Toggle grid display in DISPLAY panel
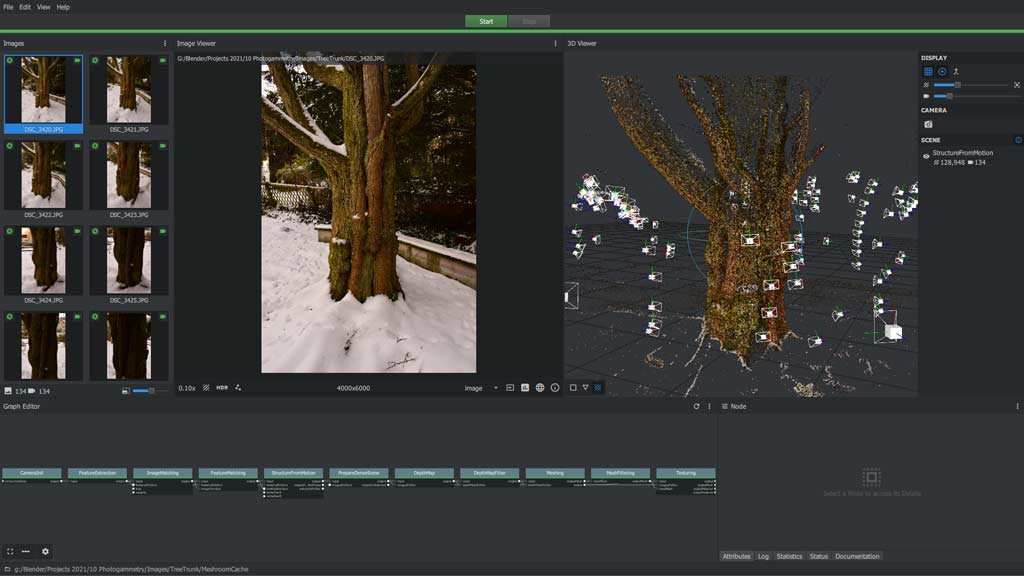Image resolution: width=1024 pixels, height=576 pixels. pyautogui.click(x=928, y=71)
